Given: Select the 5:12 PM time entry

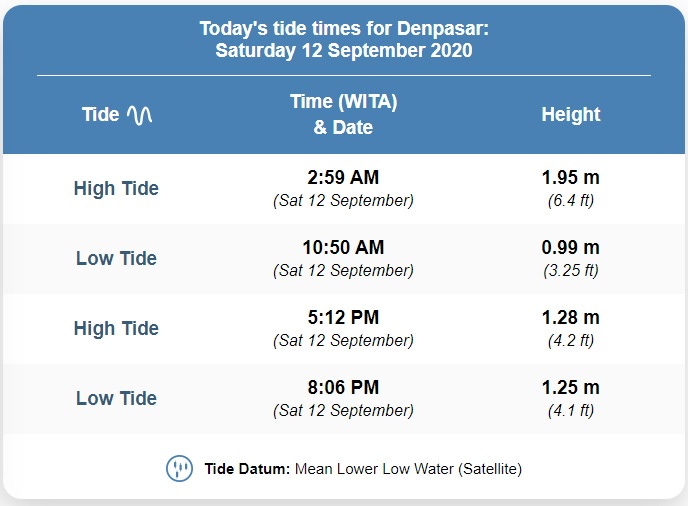Looking at the screenshot, I should click(343, 317).
